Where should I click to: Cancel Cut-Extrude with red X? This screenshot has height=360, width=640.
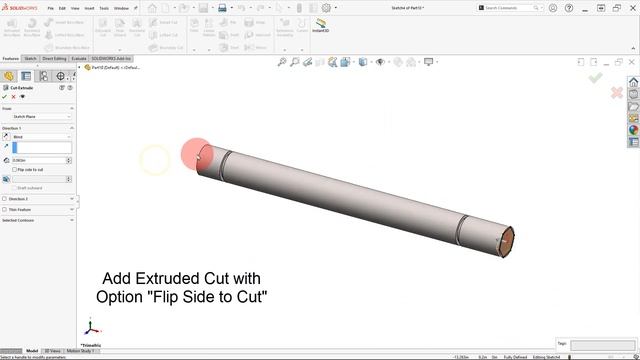13,97
